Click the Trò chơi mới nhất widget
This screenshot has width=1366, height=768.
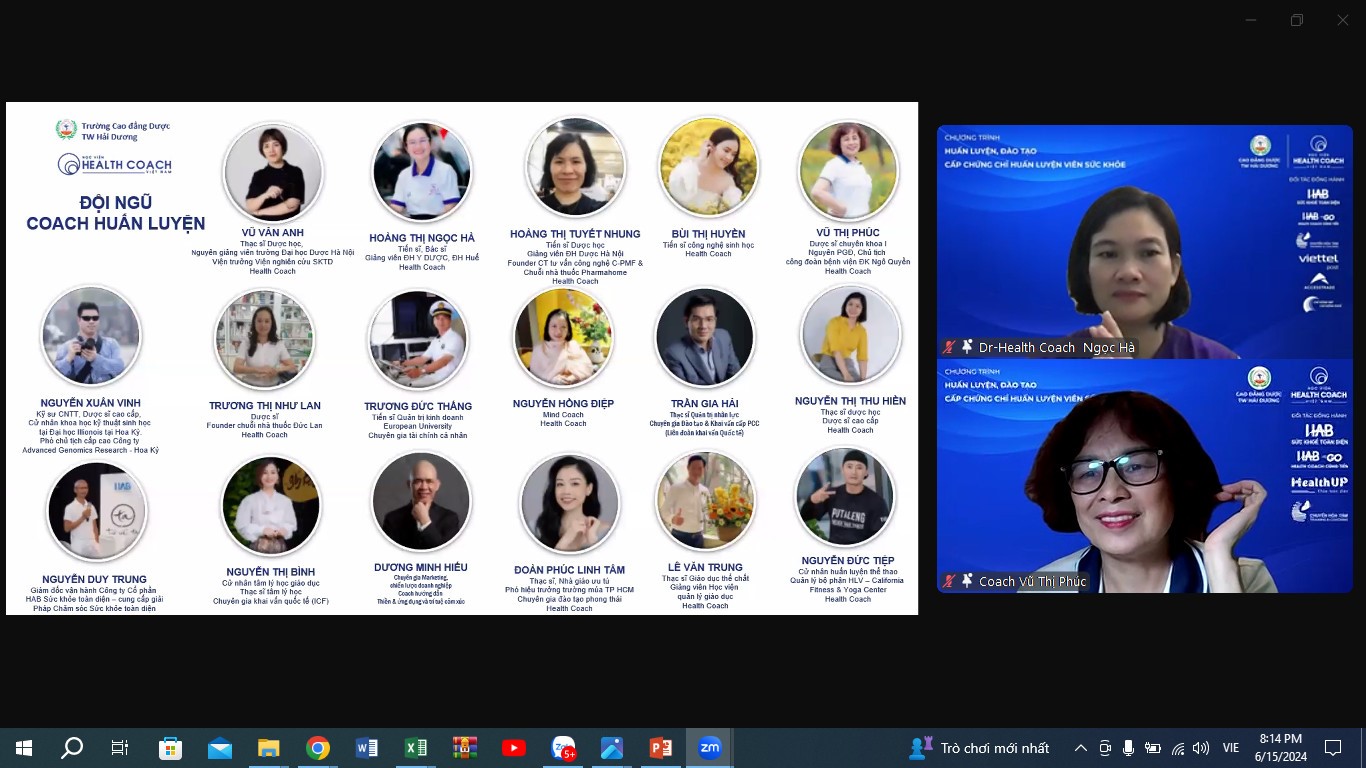pos(980,748)
